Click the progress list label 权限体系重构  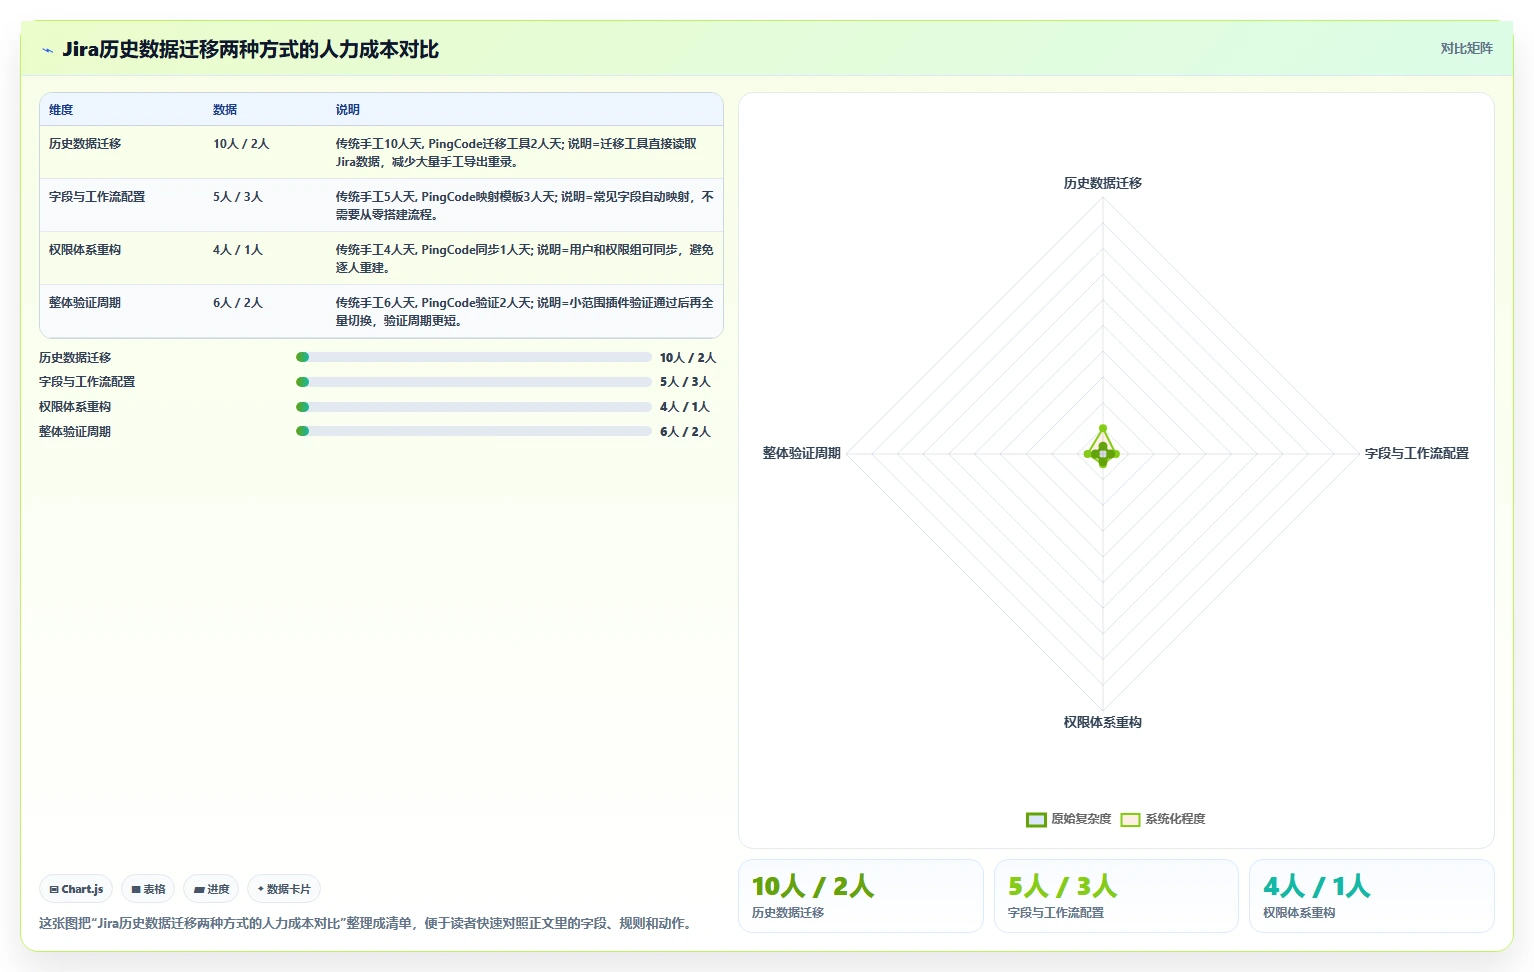pyautogui.click(x=75, y=407)
